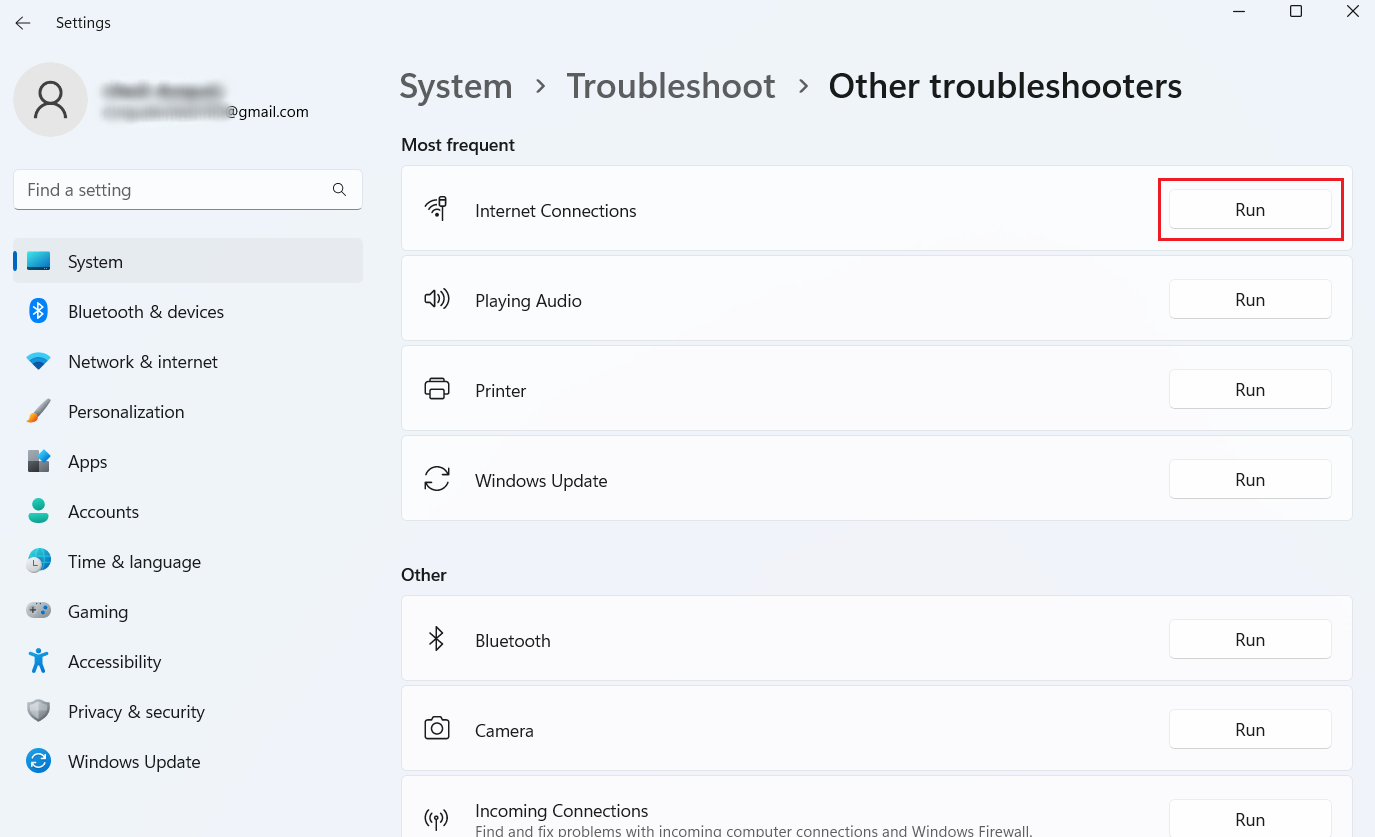Click the Bluetooth icon in Other troubleshooters

tap(436, 639)
